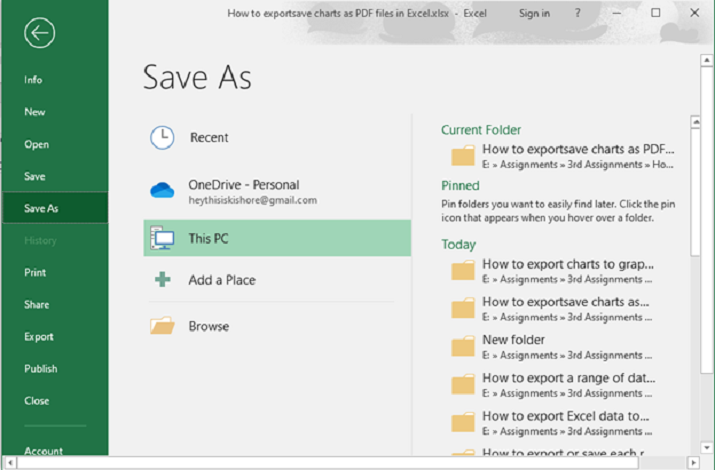Click the OneDrive cloud icon
The image size is (715, 470).
point(162,190)
